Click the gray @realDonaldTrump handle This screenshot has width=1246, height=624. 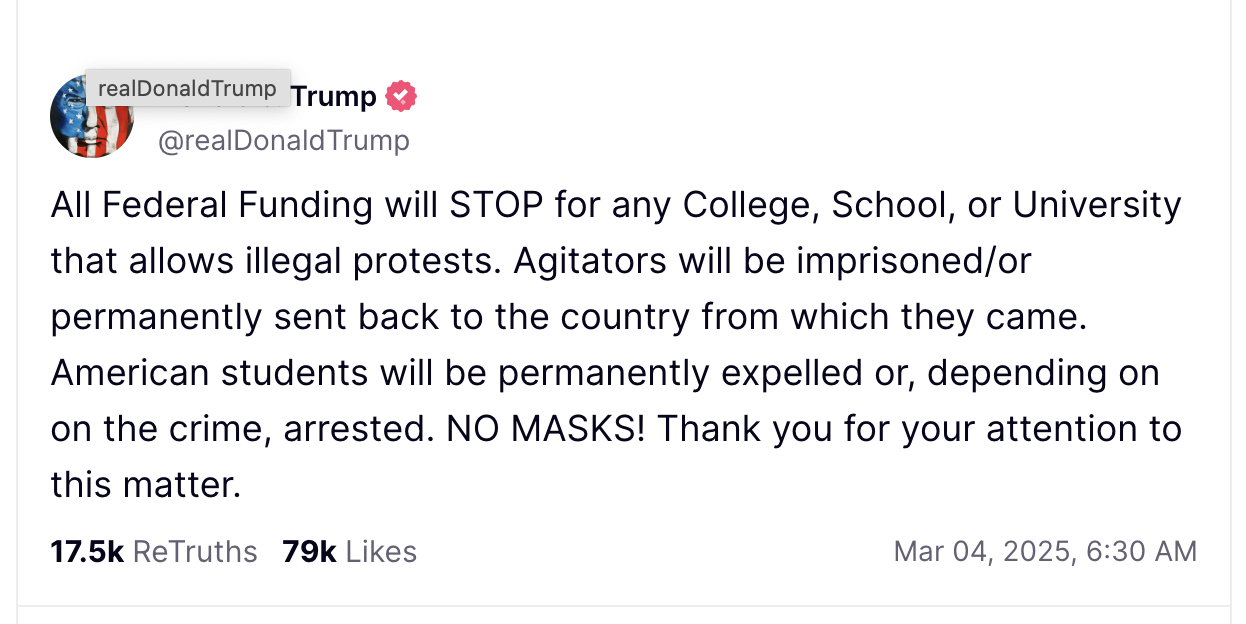284,141
